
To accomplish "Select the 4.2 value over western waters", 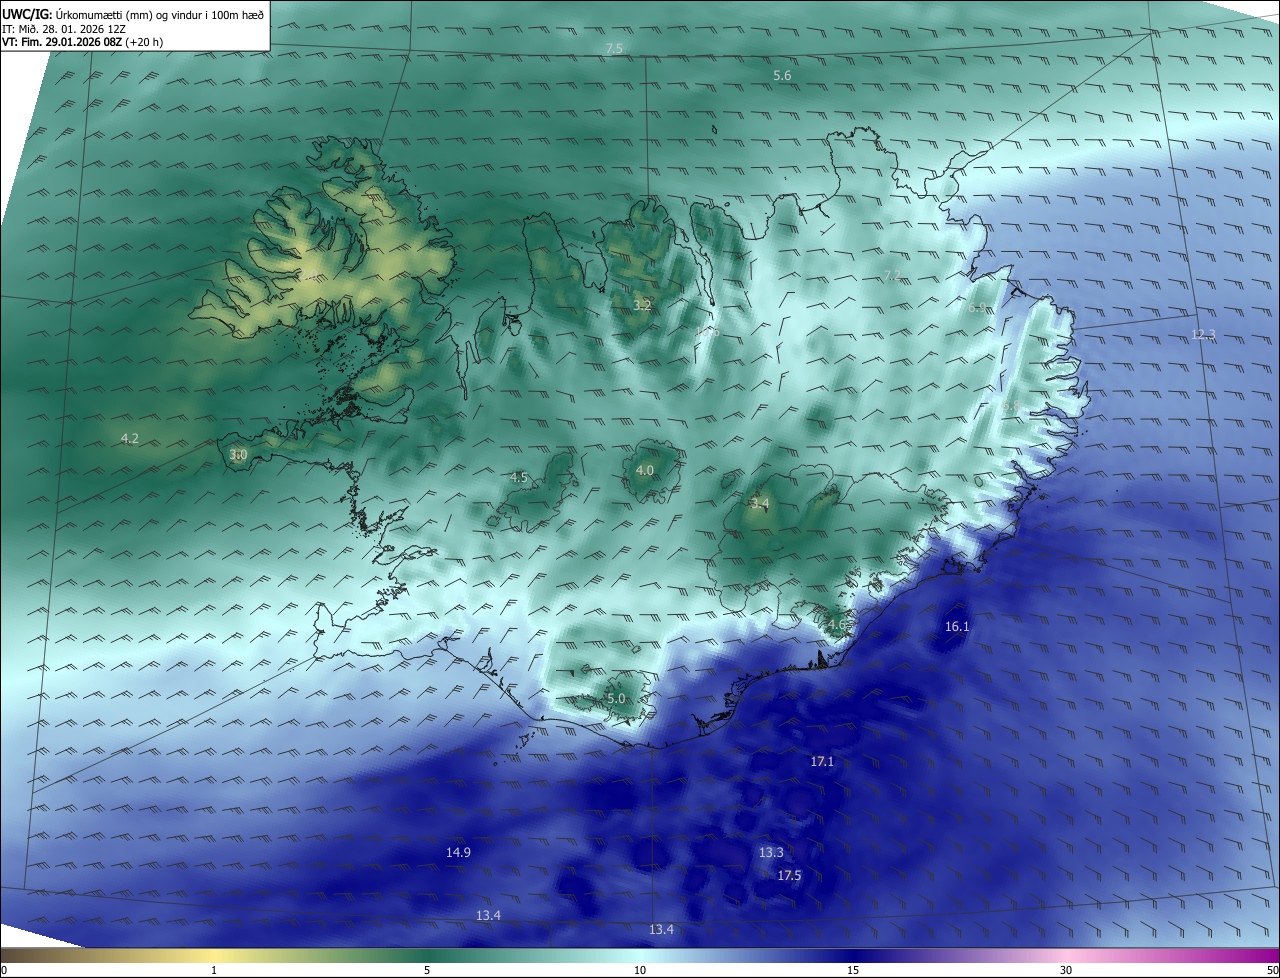I will pyautogui.click(x=129, y=438).
